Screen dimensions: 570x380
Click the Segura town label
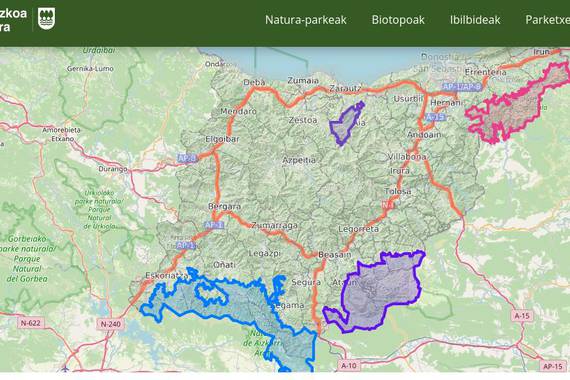pos(306,282)
